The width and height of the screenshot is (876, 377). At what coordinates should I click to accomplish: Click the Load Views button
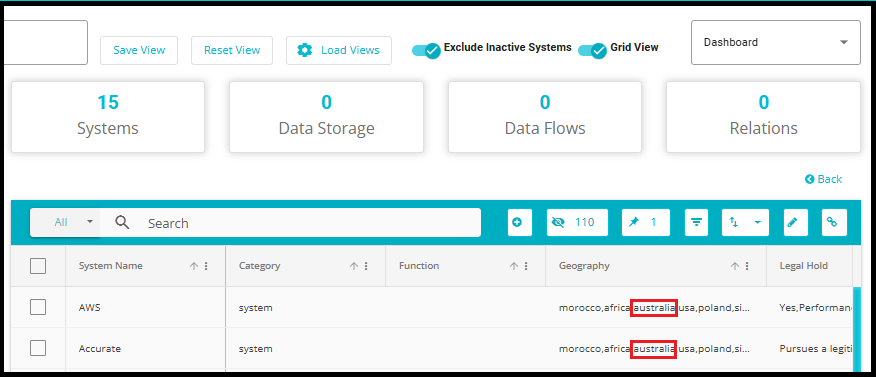tap(339, 50)
